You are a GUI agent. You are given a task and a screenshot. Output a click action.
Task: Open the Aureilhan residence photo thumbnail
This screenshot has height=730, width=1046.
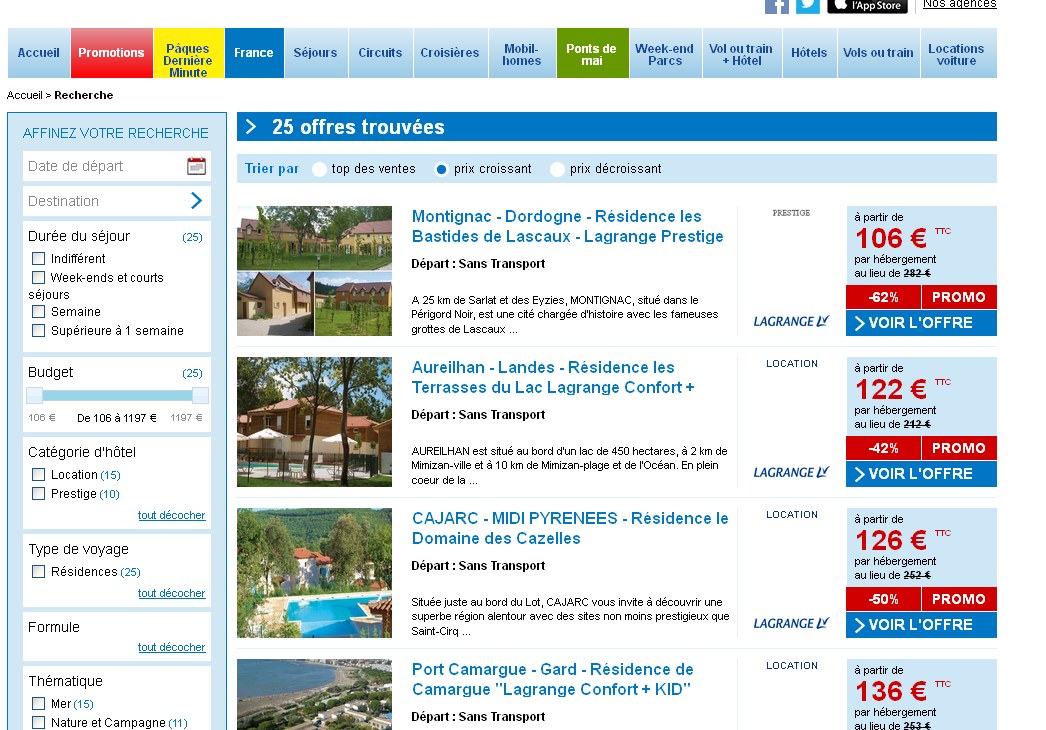pyautogui.click(x=314, y=422)
